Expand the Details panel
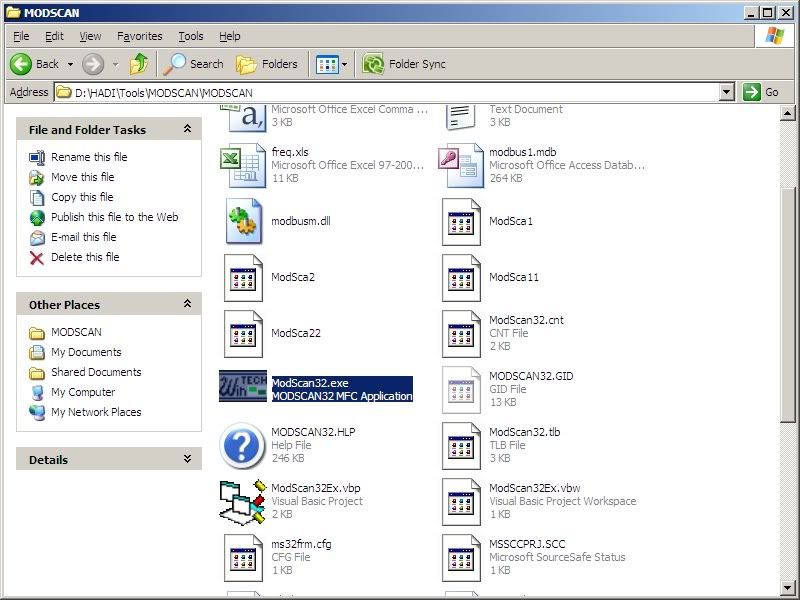 187,459
